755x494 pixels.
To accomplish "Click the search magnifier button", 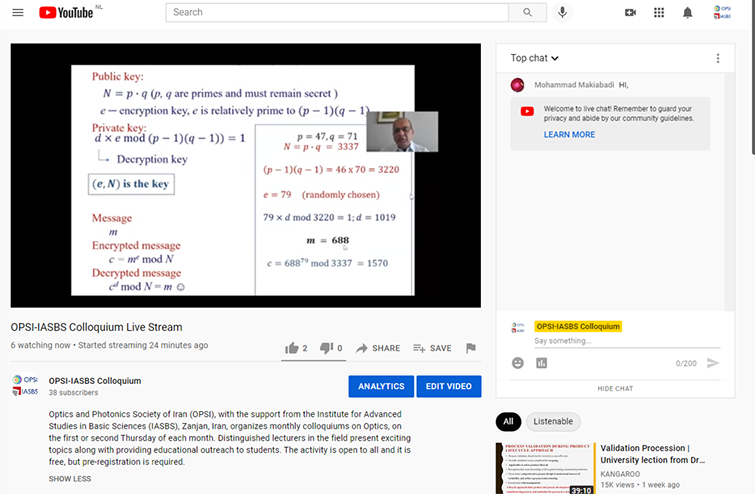I will point(526,12).
